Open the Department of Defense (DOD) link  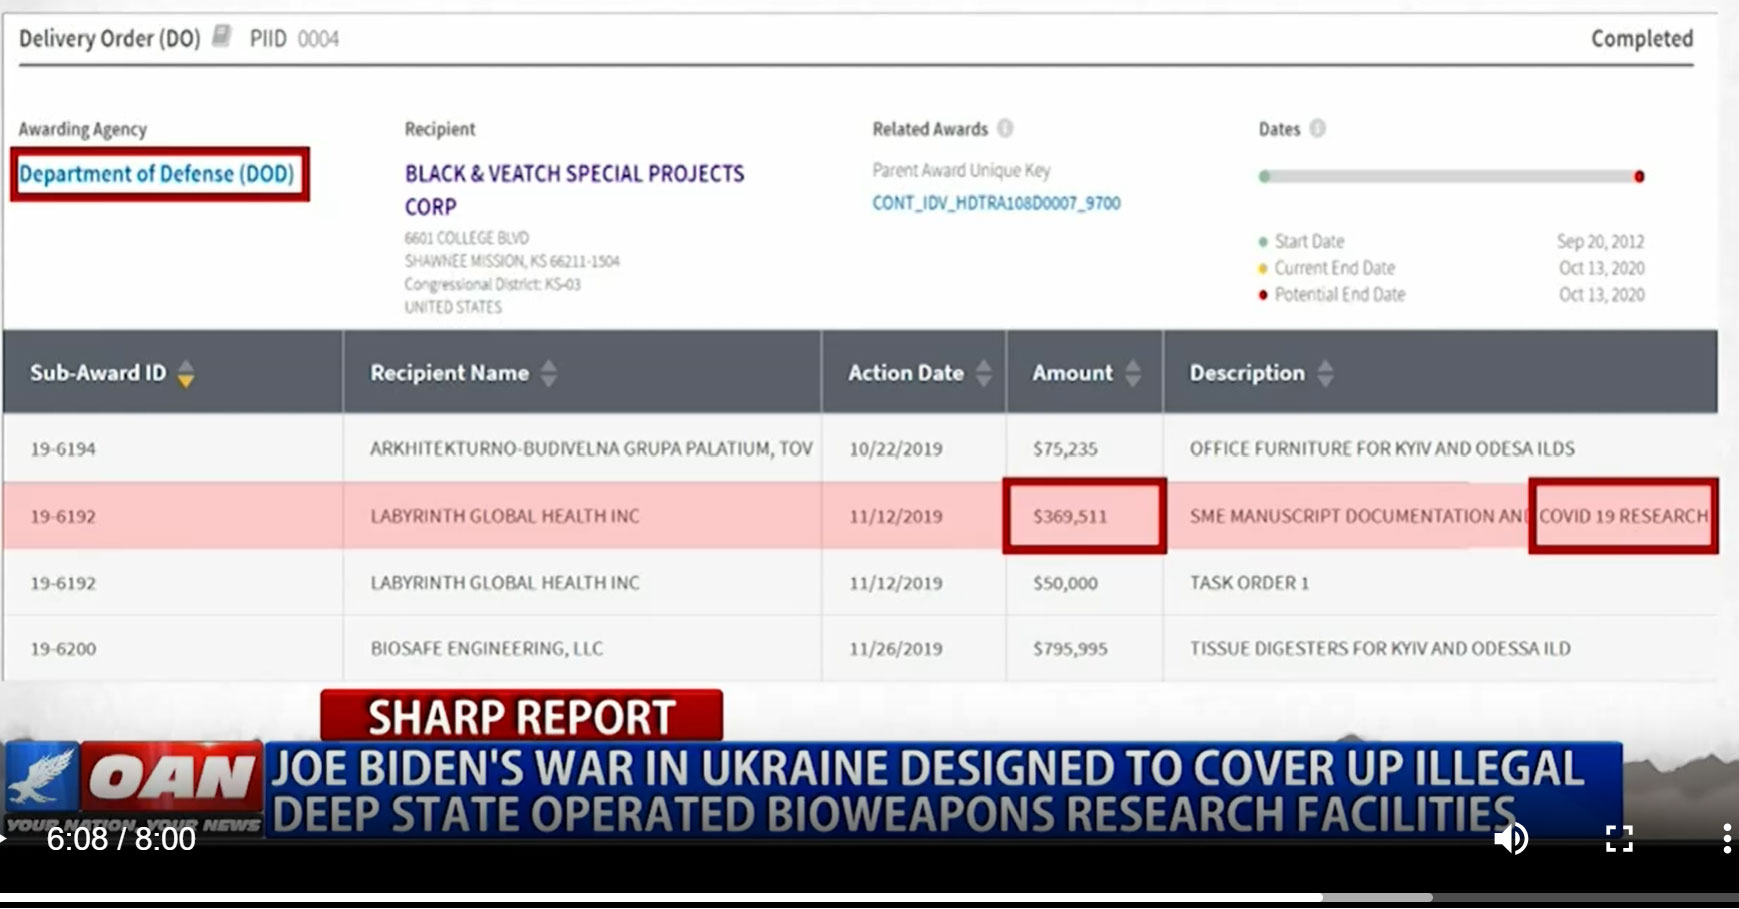[x=157, y=174]
